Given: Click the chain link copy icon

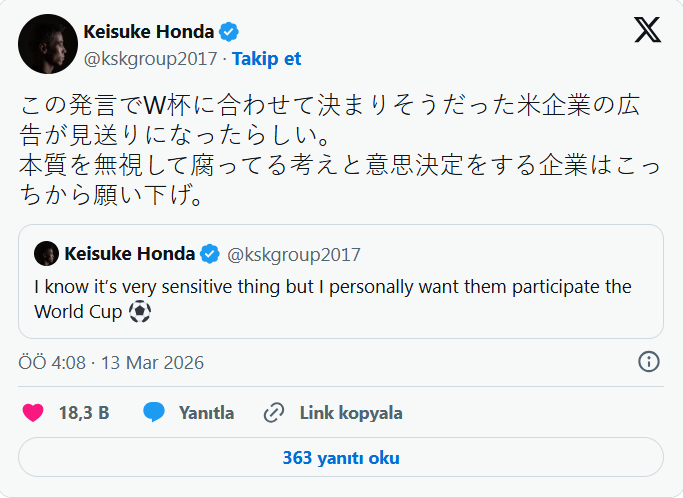Looking at the screenshot, I should coord(274,412).
